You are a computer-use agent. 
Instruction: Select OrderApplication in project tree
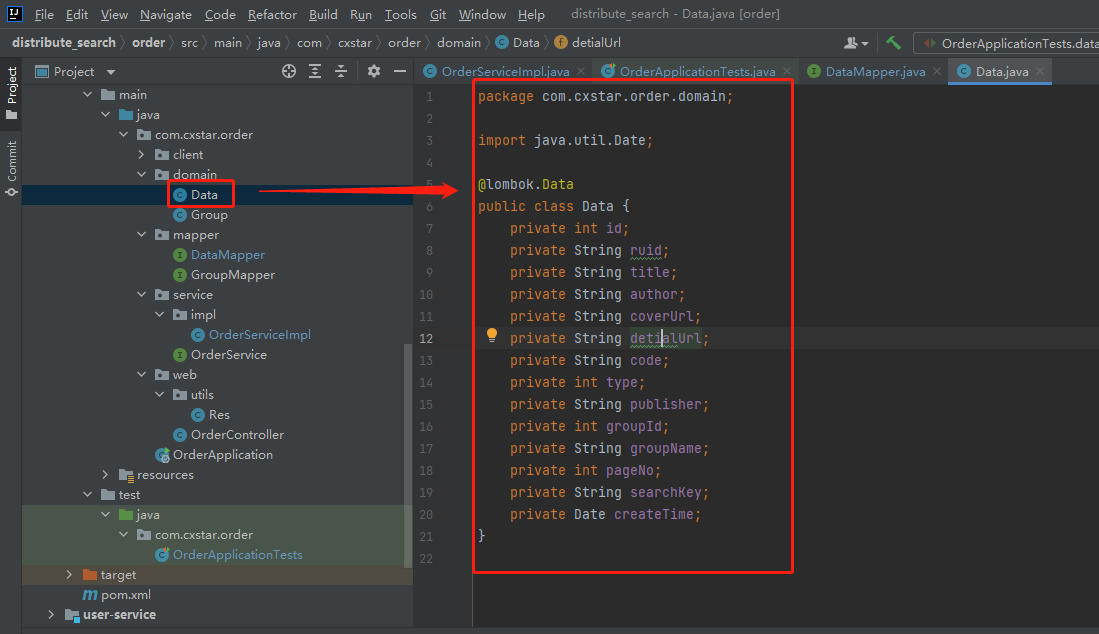(x=223, y=455)
